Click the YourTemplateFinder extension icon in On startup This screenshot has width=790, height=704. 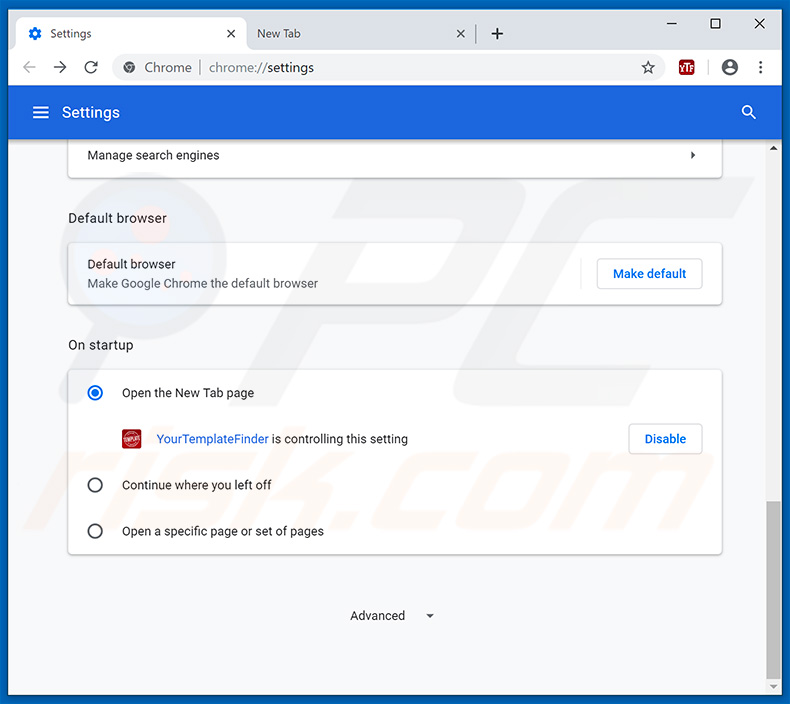click(131, 439)
